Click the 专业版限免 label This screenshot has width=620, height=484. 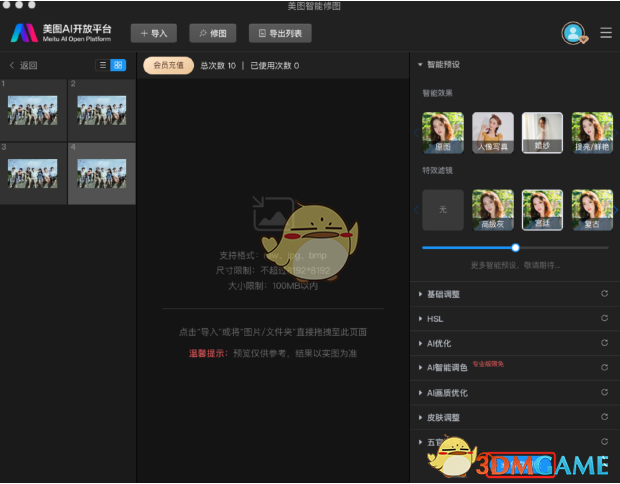coord(488,364)
